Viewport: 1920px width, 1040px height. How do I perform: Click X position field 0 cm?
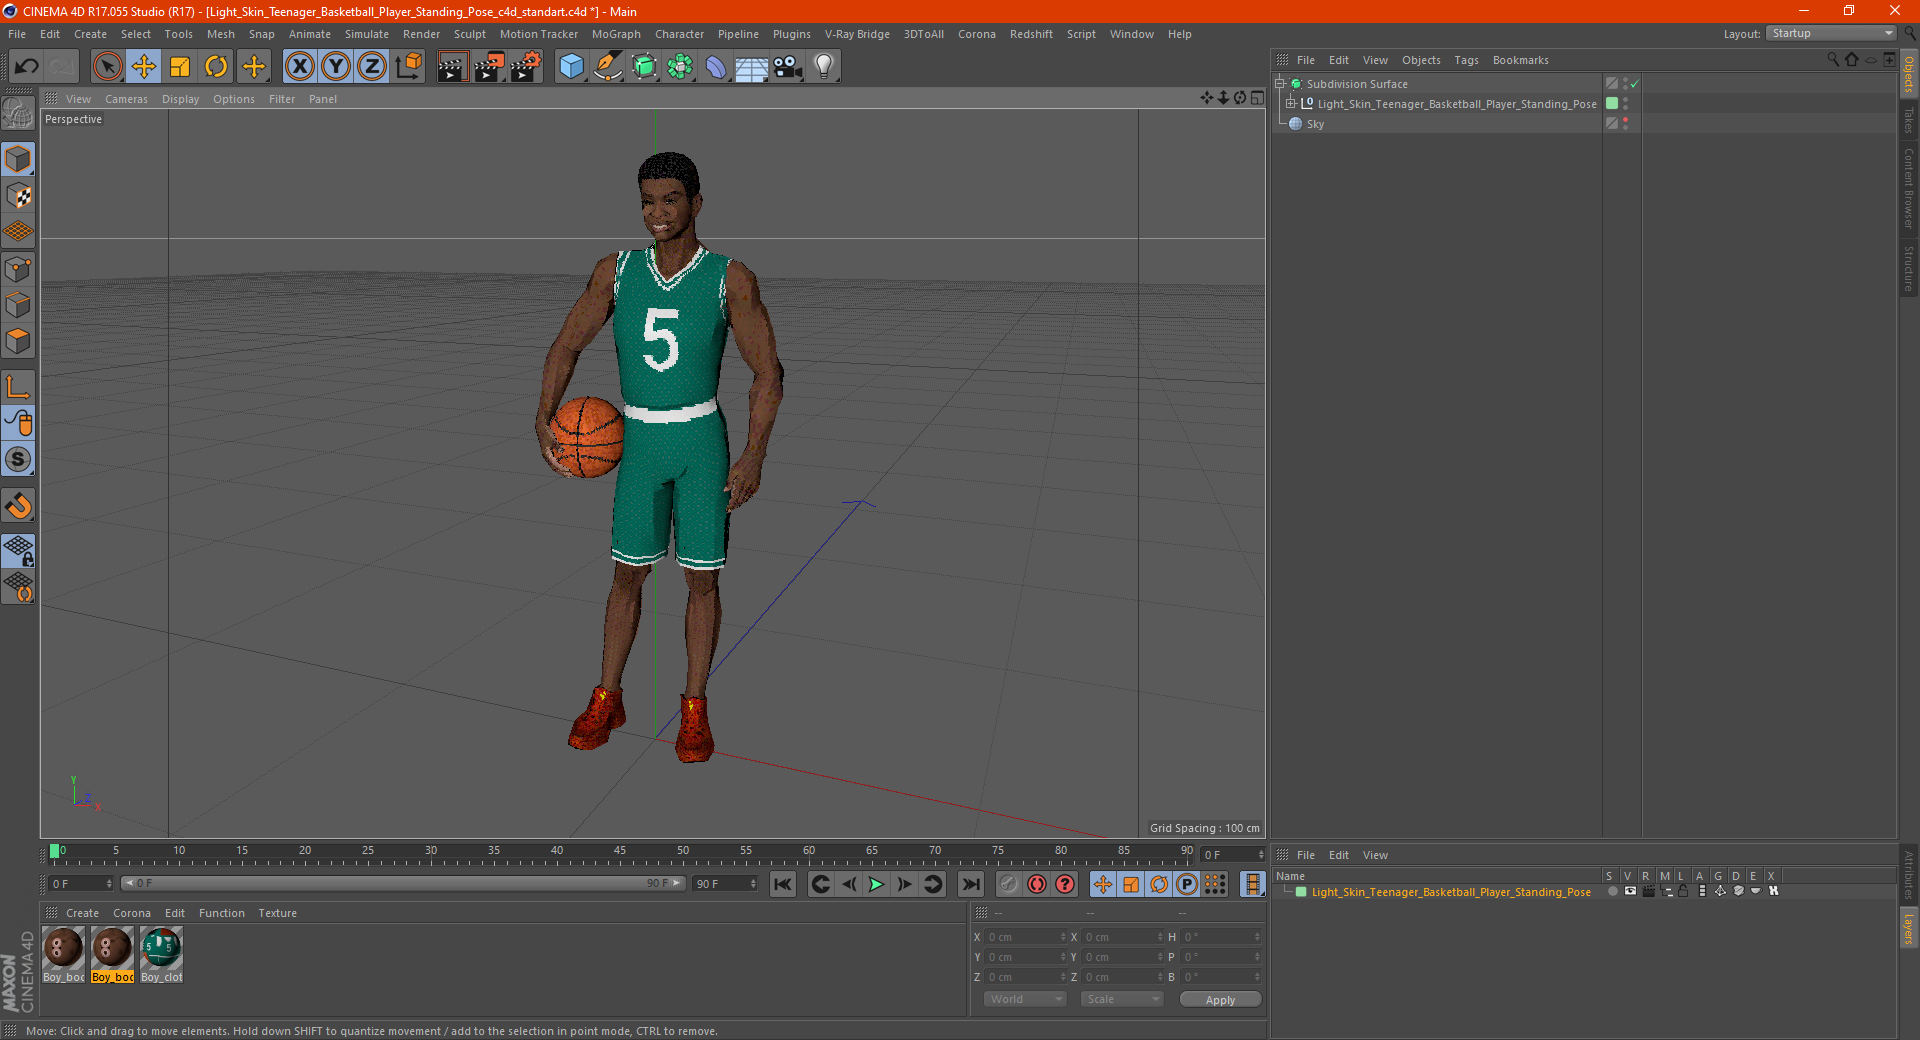click(1026, 937)
